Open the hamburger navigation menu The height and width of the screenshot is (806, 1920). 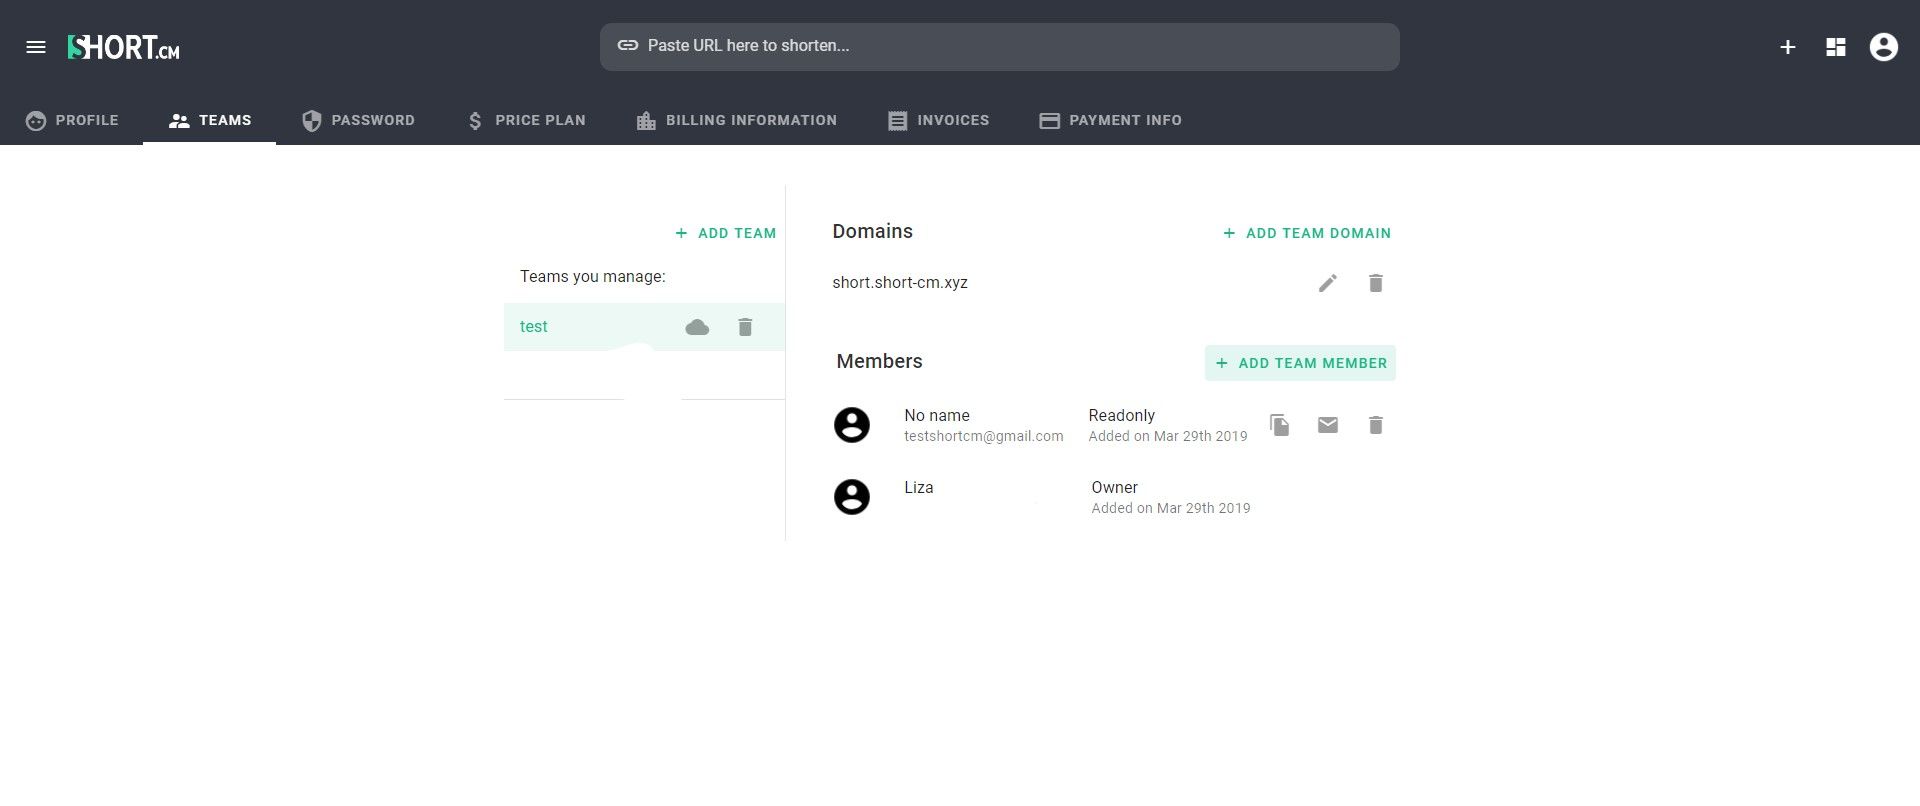click(36, 47)
